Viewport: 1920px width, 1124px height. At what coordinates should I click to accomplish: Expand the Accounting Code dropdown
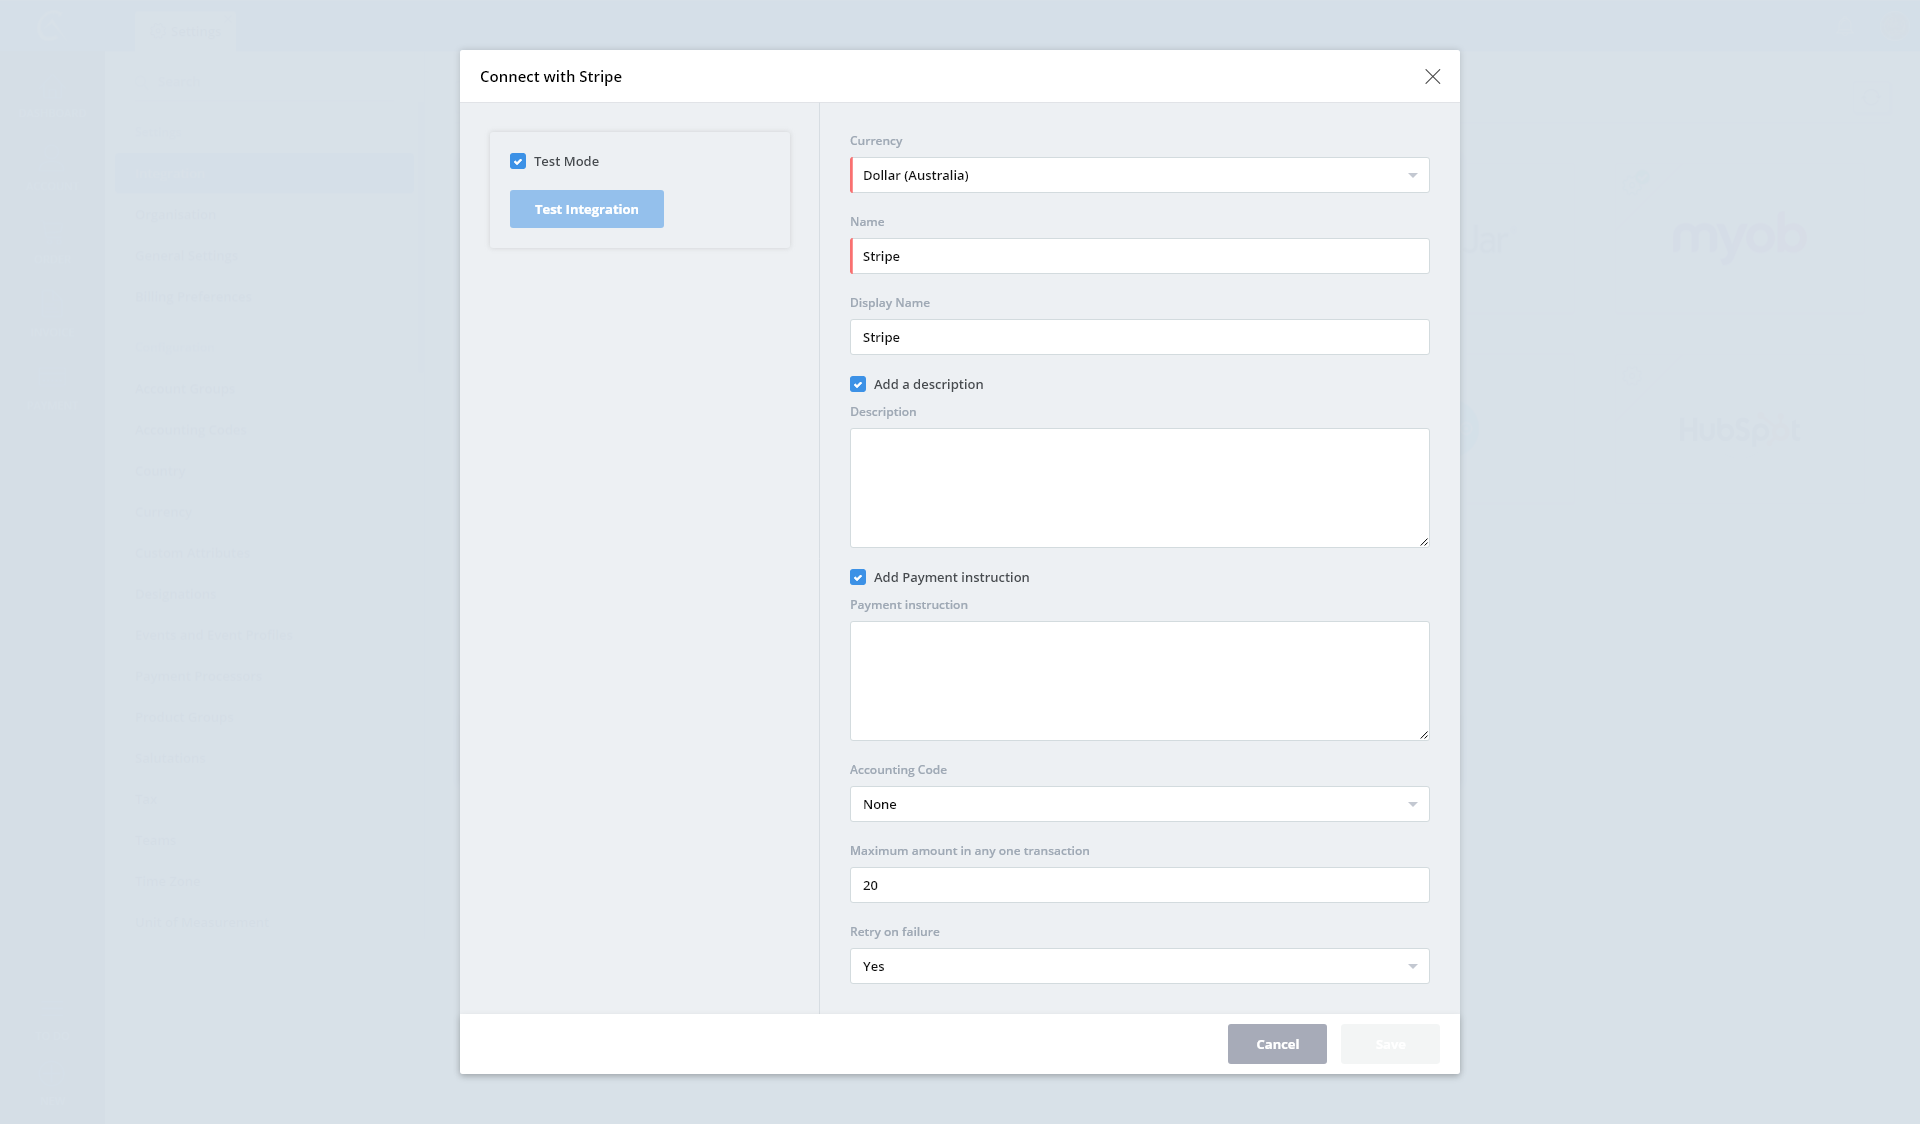pos(1138,804)
